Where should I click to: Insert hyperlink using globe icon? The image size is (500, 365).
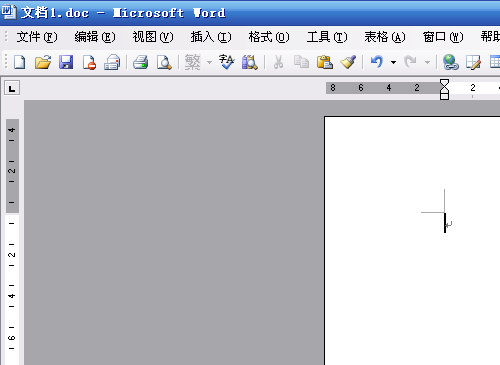[x=450, y=62]
